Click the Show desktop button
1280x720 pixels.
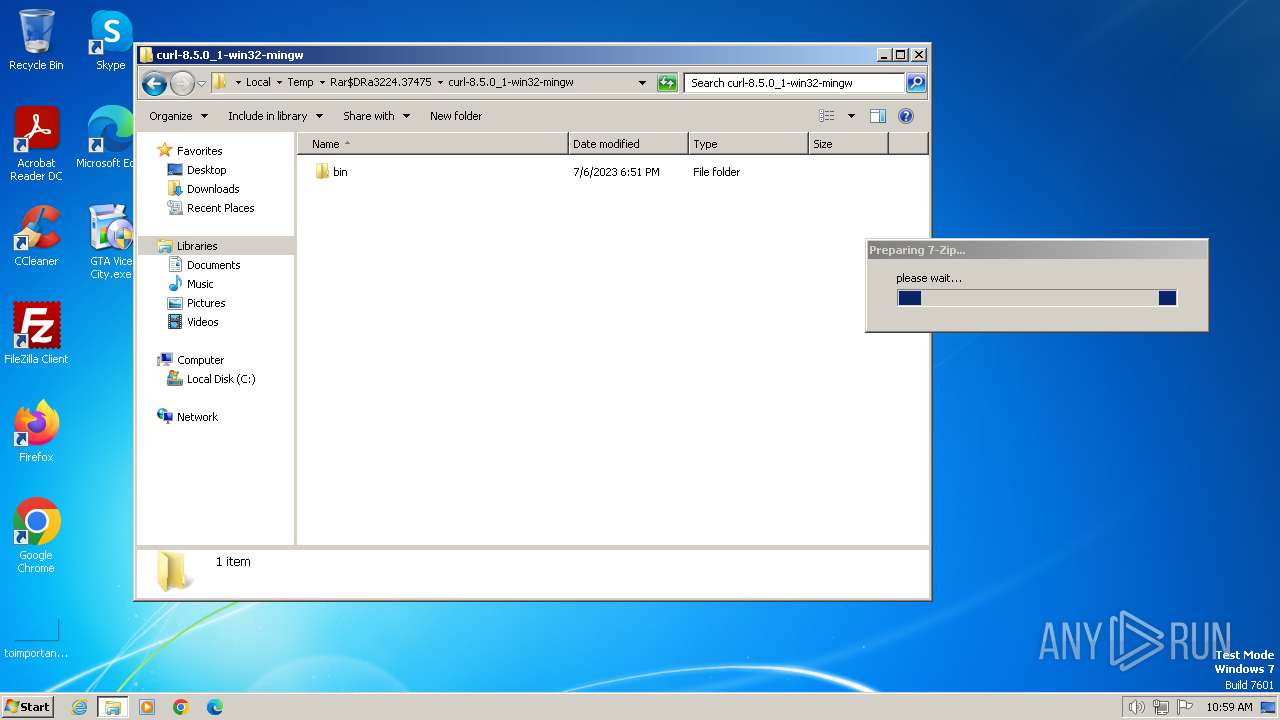(x=1269, y=707)
